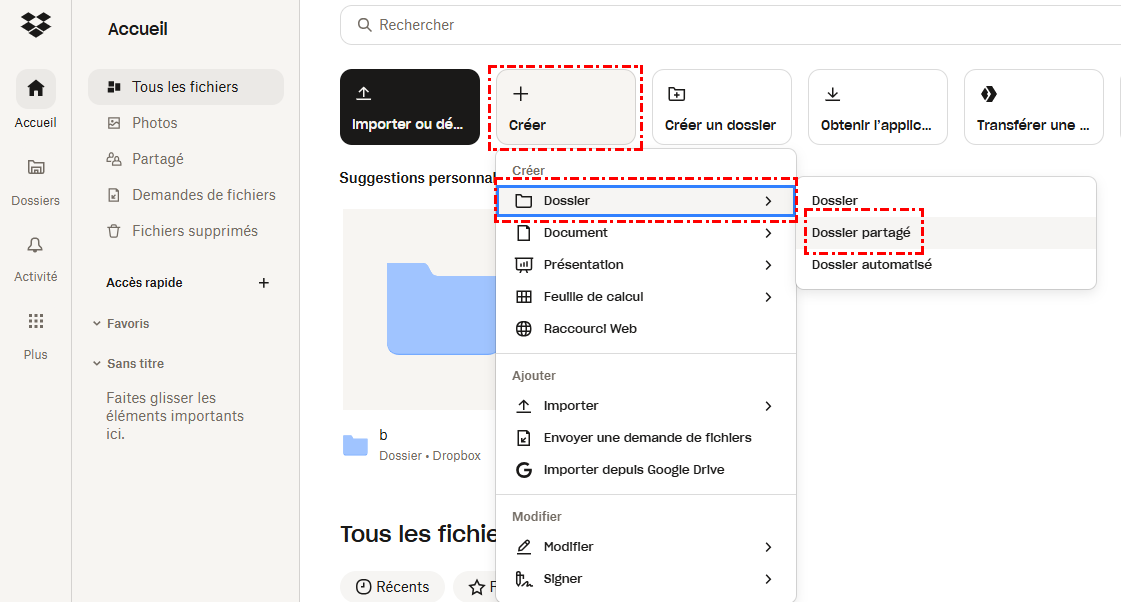Open the Accueil home icon in sidebar

coord(36,89)
